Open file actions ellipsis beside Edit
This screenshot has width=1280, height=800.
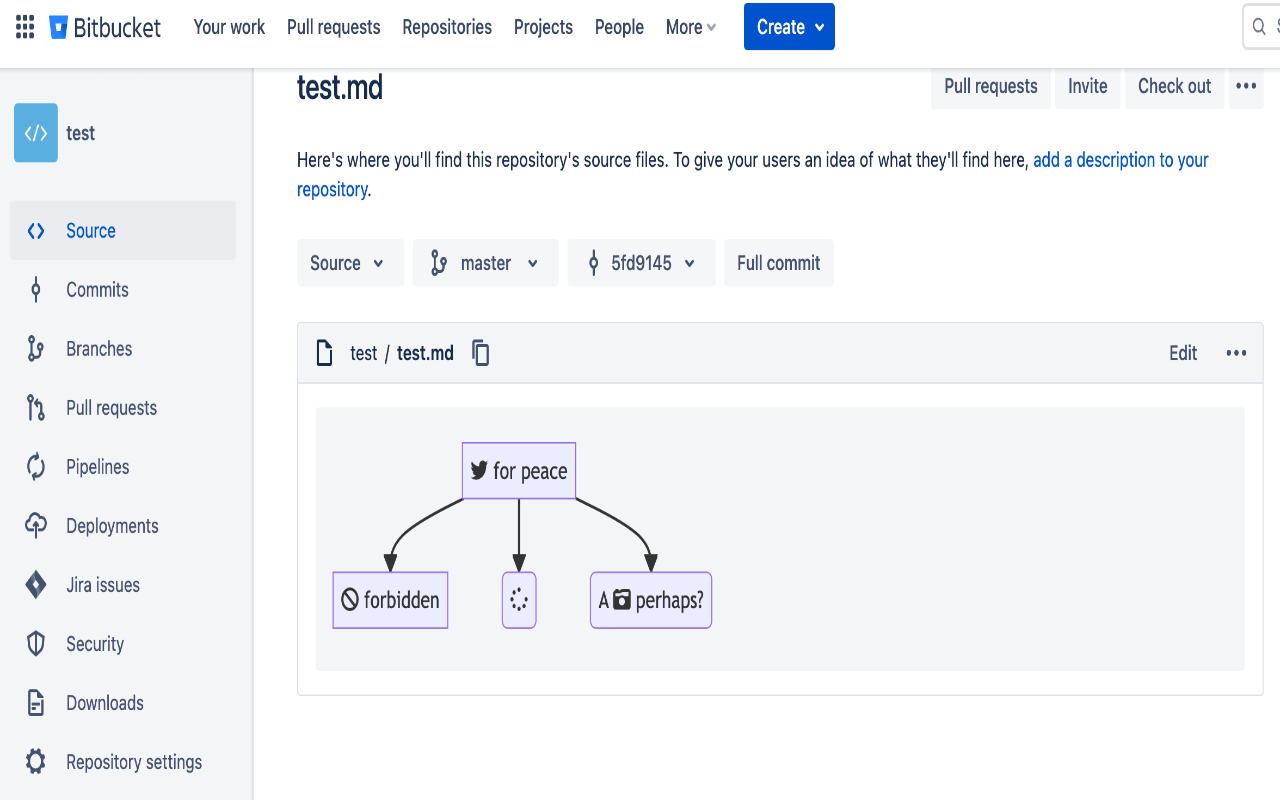pyautogui.click(x=1236, y=353)
